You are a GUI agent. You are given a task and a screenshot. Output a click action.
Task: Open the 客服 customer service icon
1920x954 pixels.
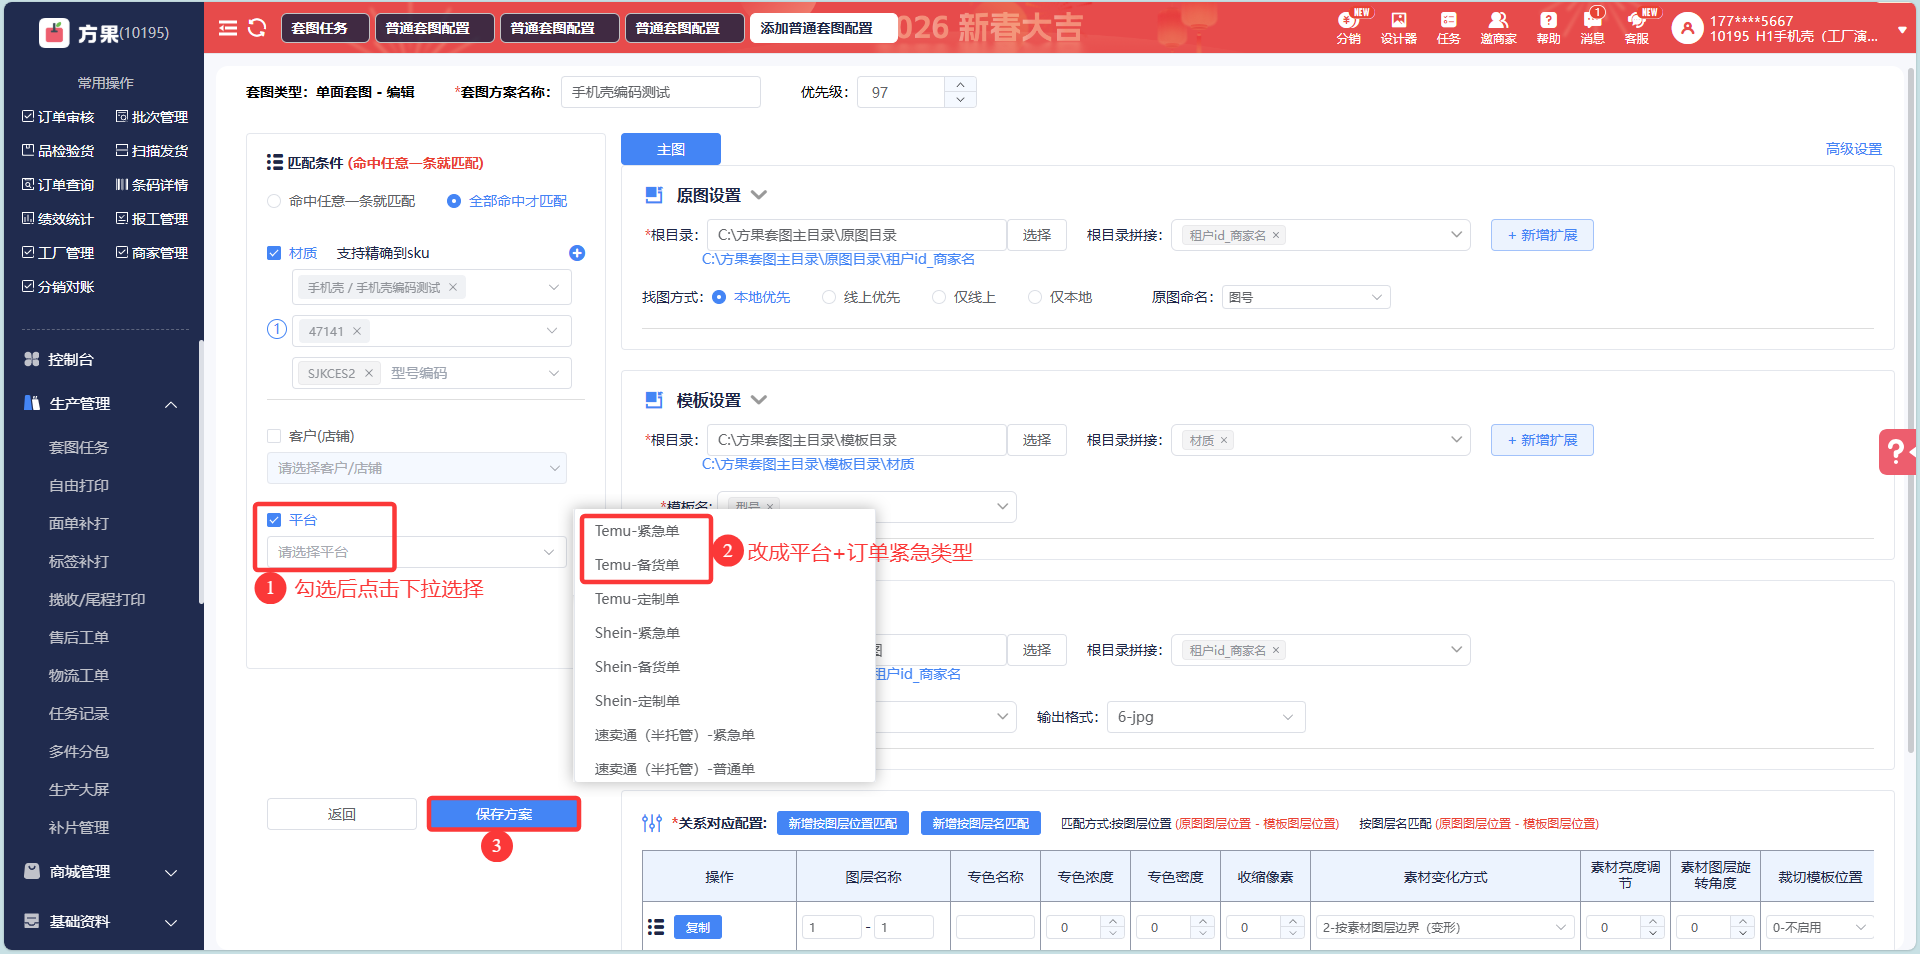point(1636,27)
